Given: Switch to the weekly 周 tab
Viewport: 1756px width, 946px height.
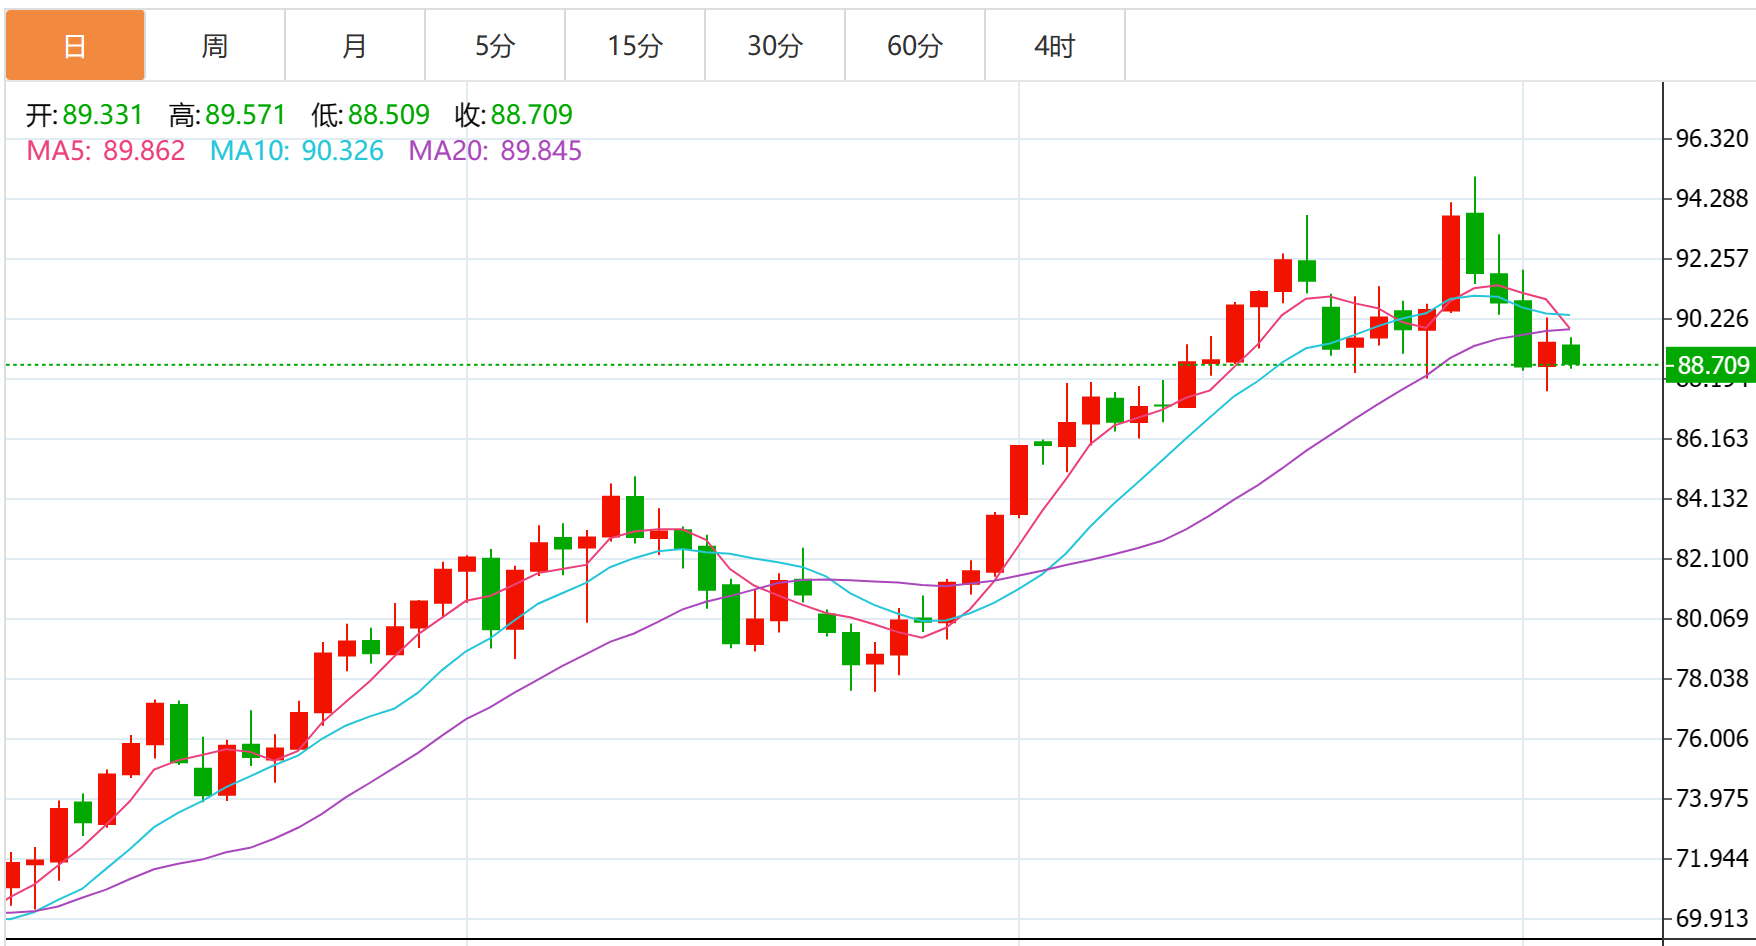Looking at the screenshot, I should click(215, 46).
